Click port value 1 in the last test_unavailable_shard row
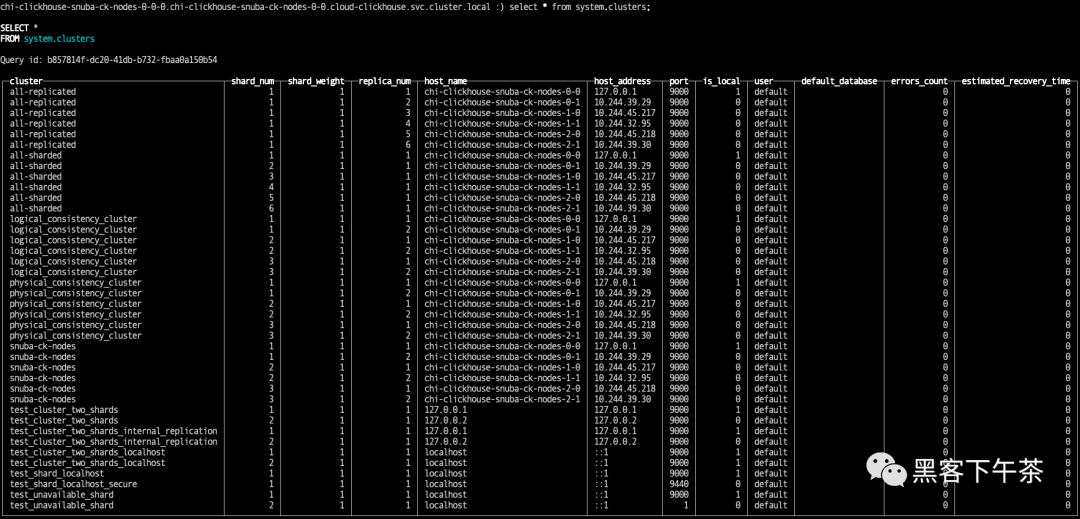 [x=685, y=505]
